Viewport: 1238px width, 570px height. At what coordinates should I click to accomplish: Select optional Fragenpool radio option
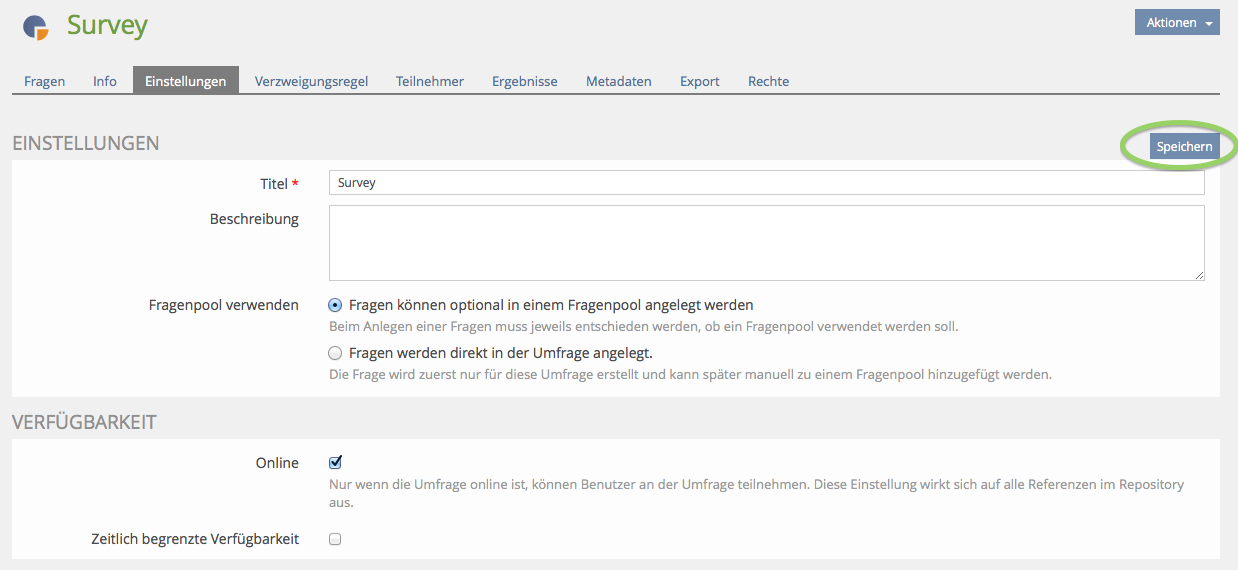point(336,305)
